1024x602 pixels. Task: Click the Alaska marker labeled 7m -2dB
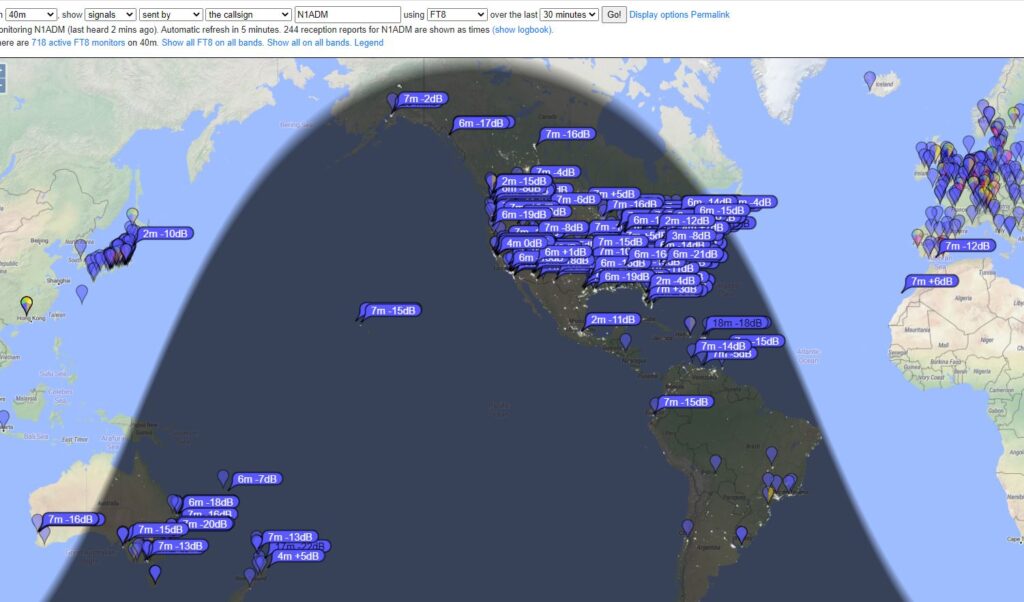[x=423, y=99]
